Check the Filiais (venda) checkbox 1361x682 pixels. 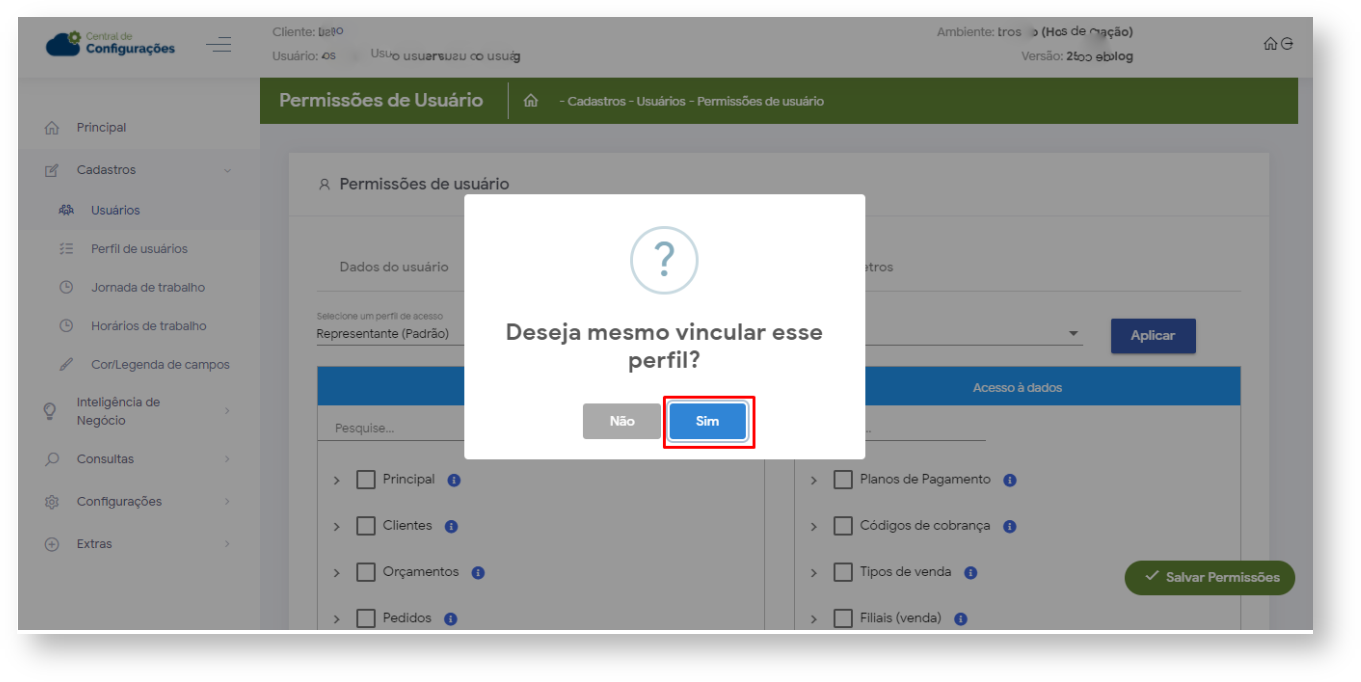[x=843, y=619]
